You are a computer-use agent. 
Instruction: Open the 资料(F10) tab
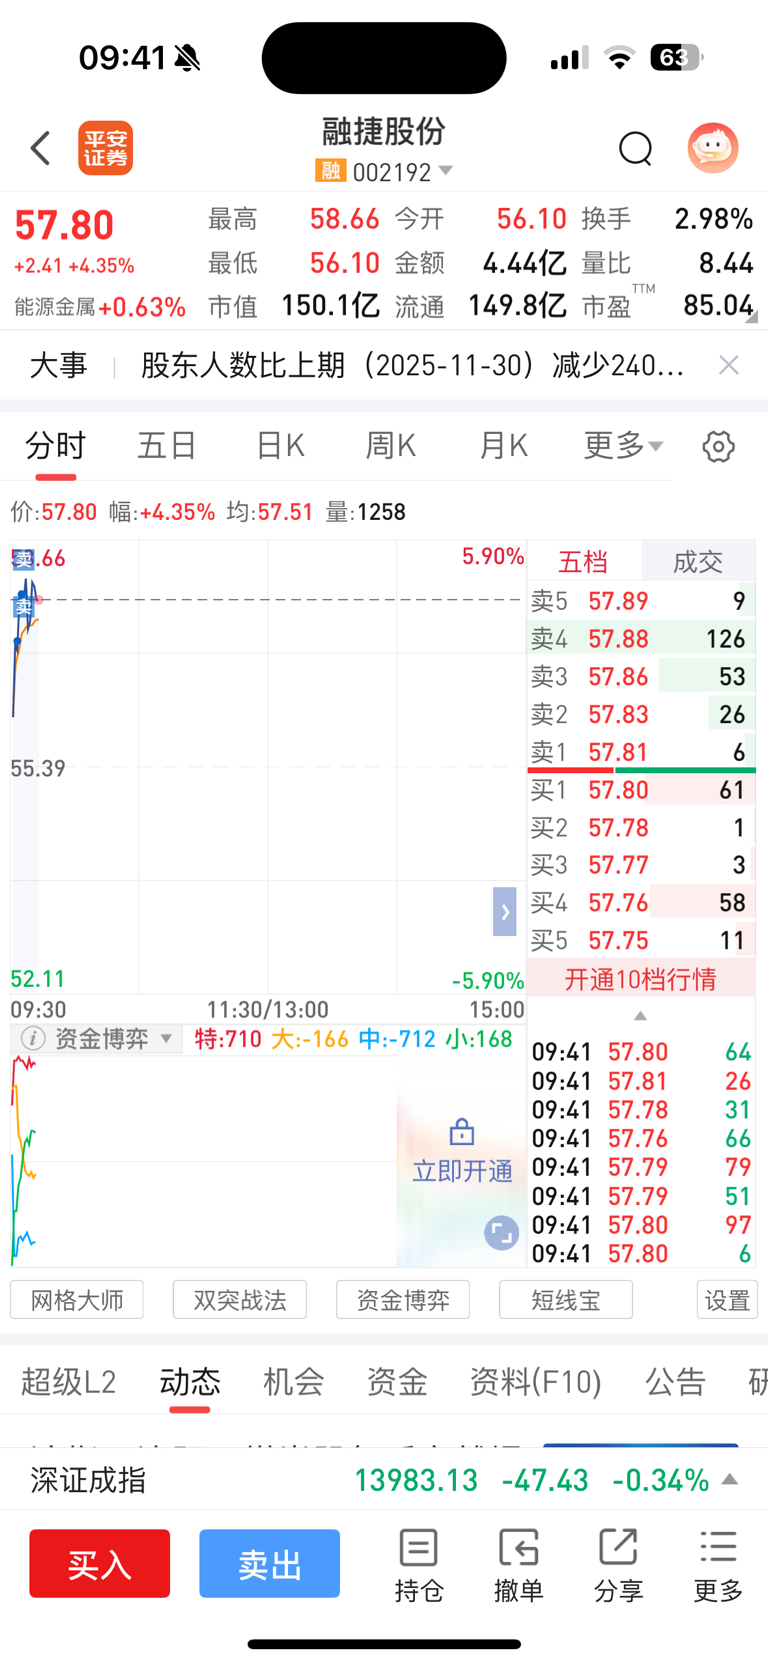536,1382
